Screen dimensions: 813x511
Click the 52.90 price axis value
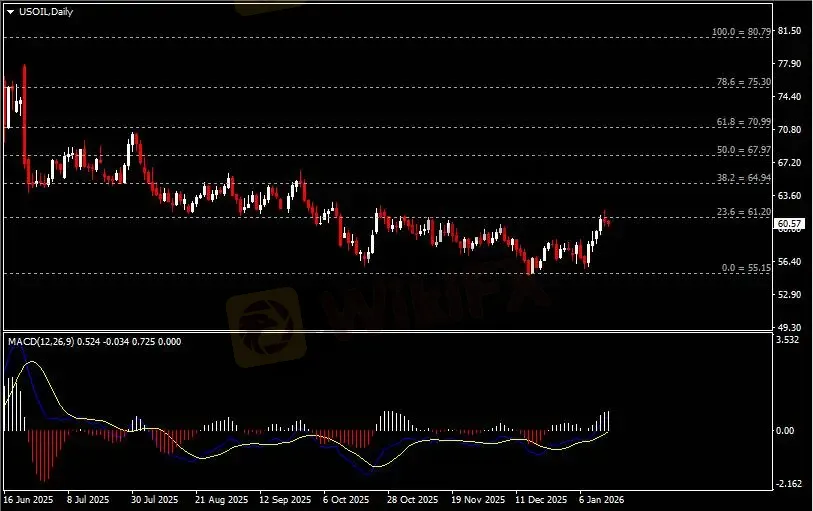coord(790,294)
